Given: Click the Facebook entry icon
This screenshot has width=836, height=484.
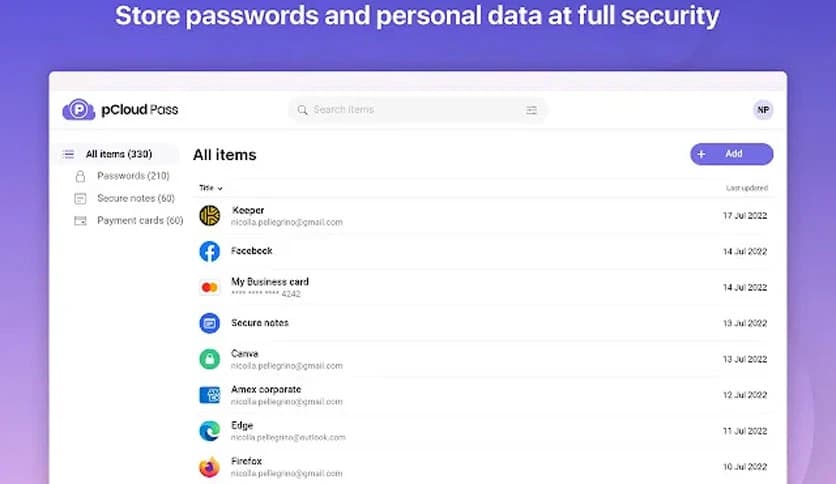Looking at the screenshot, I should 209,251.
